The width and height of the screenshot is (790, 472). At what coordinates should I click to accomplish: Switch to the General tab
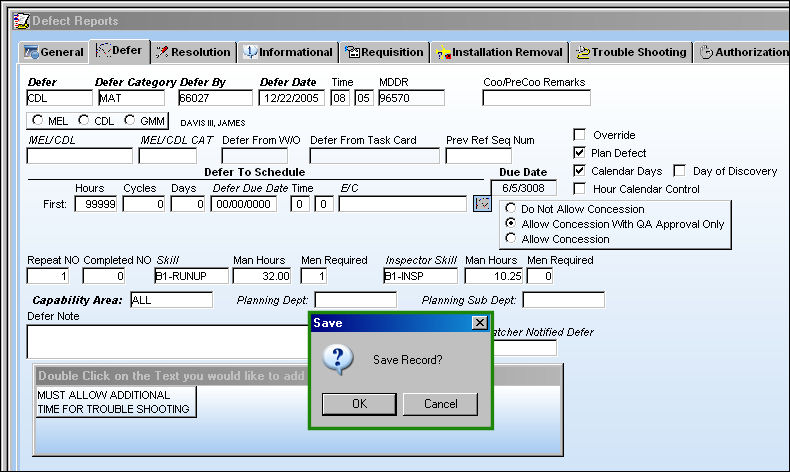(x=54, y=52)
